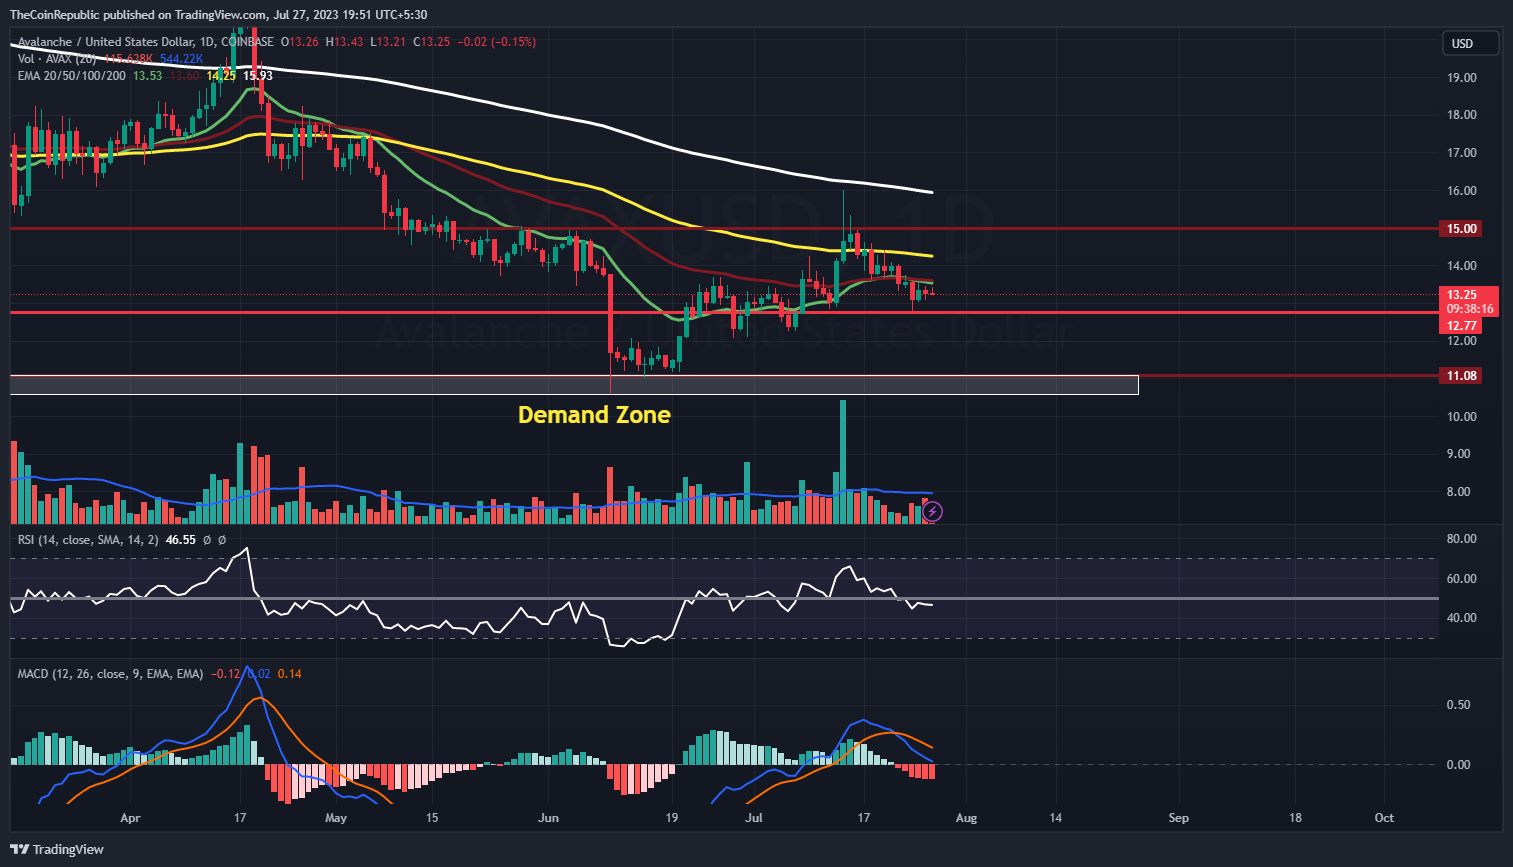Screen dimensions: 1513x867
Task: Click the current price label 13.25
Action: coord(1462,295)
